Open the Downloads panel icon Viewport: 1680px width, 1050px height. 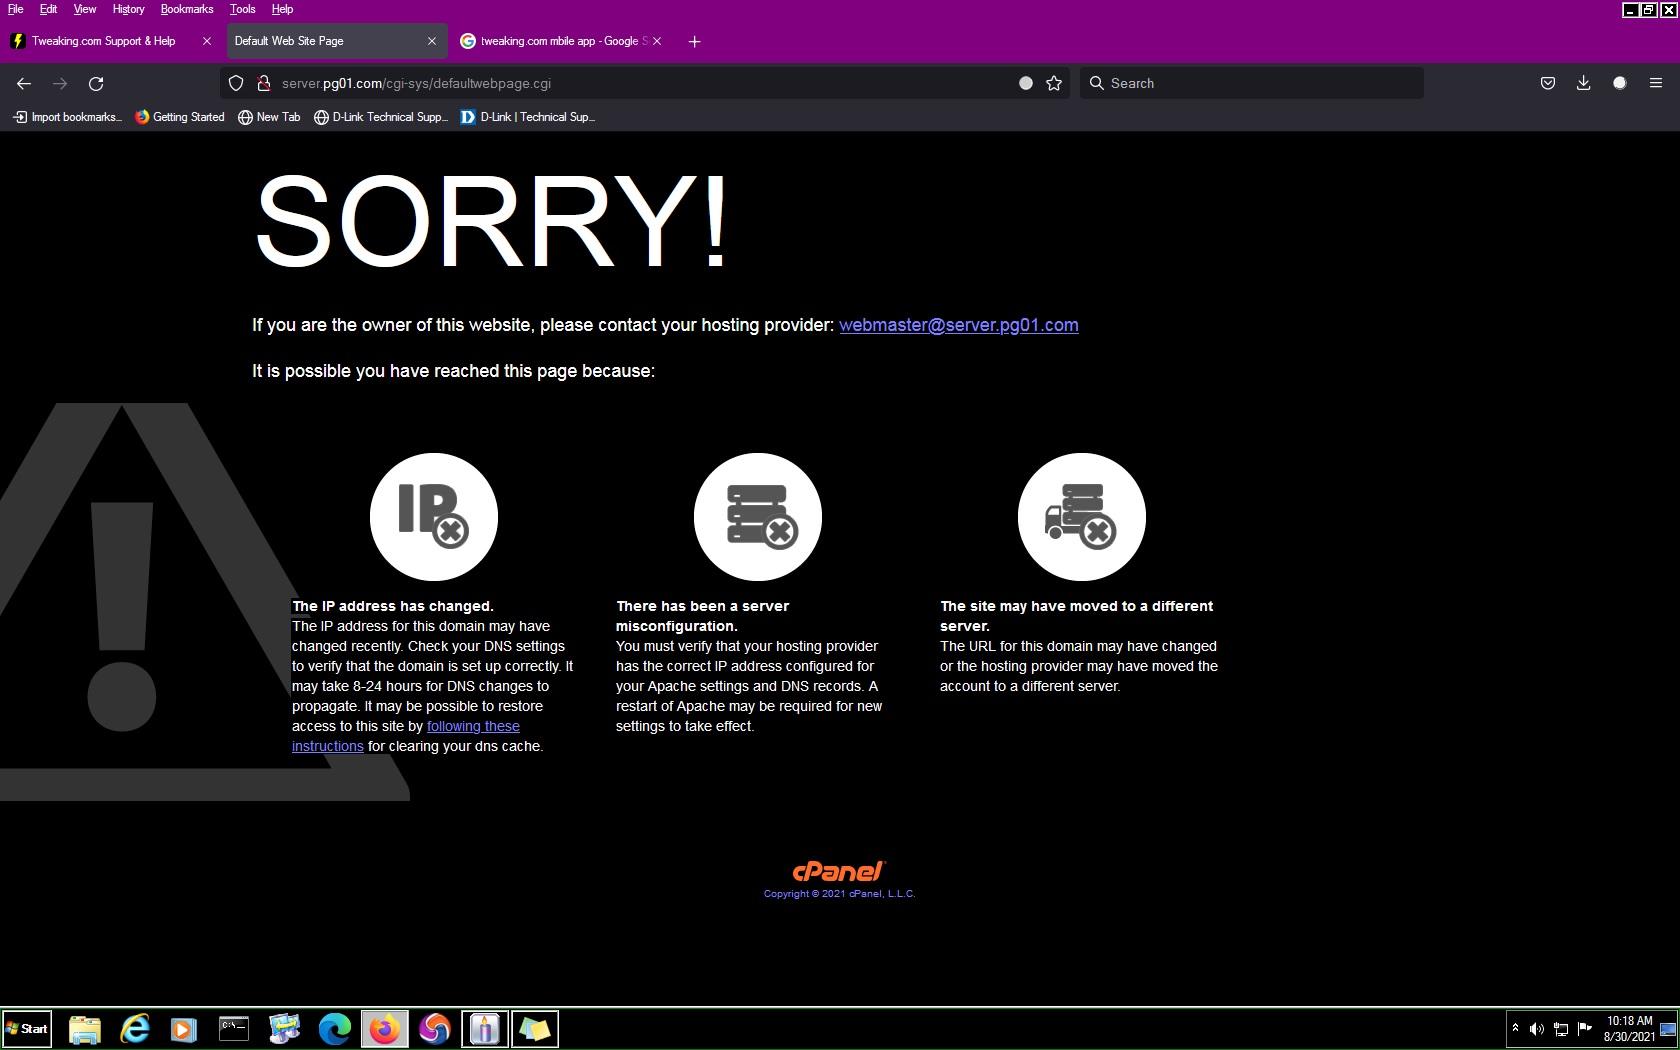1583,84
